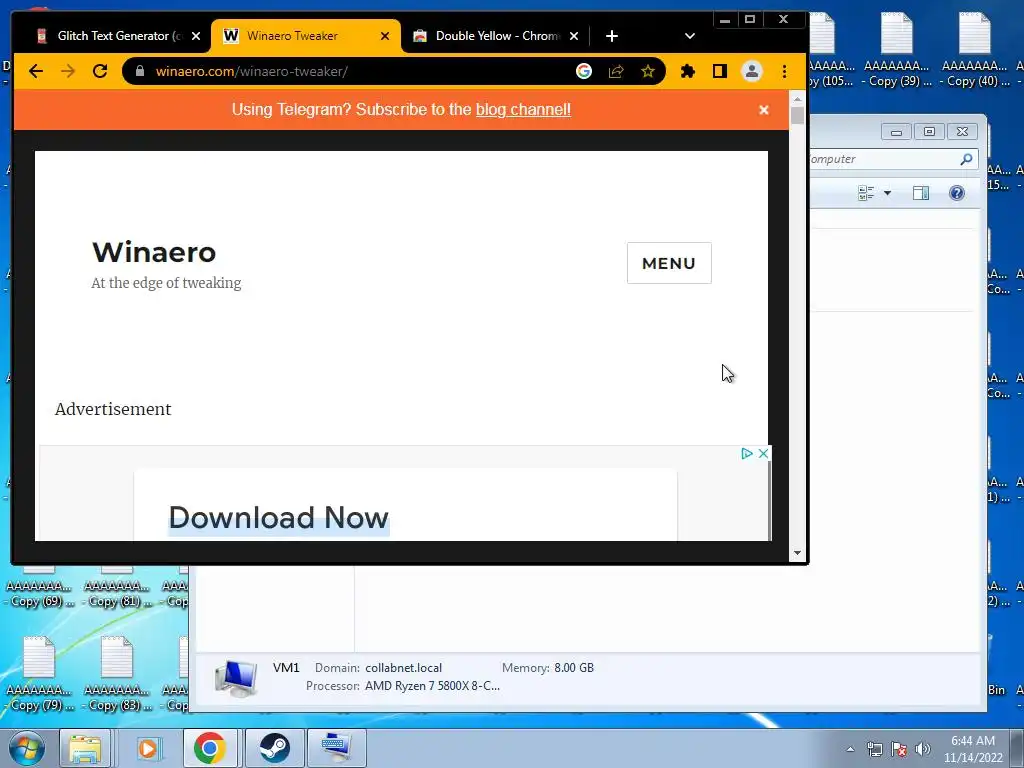Toggle Chrome side panel icon
Viewport: 1024px width, 768px height.
coord(720,71)
